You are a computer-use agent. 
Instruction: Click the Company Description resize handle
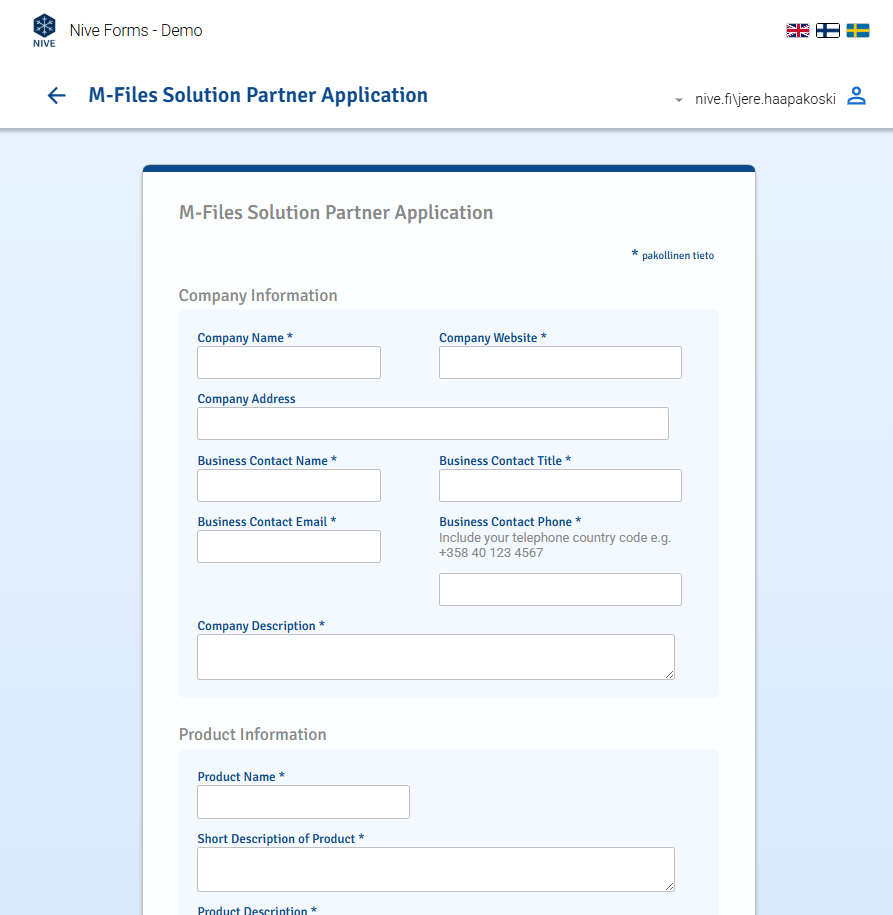[x=669, y=675]
